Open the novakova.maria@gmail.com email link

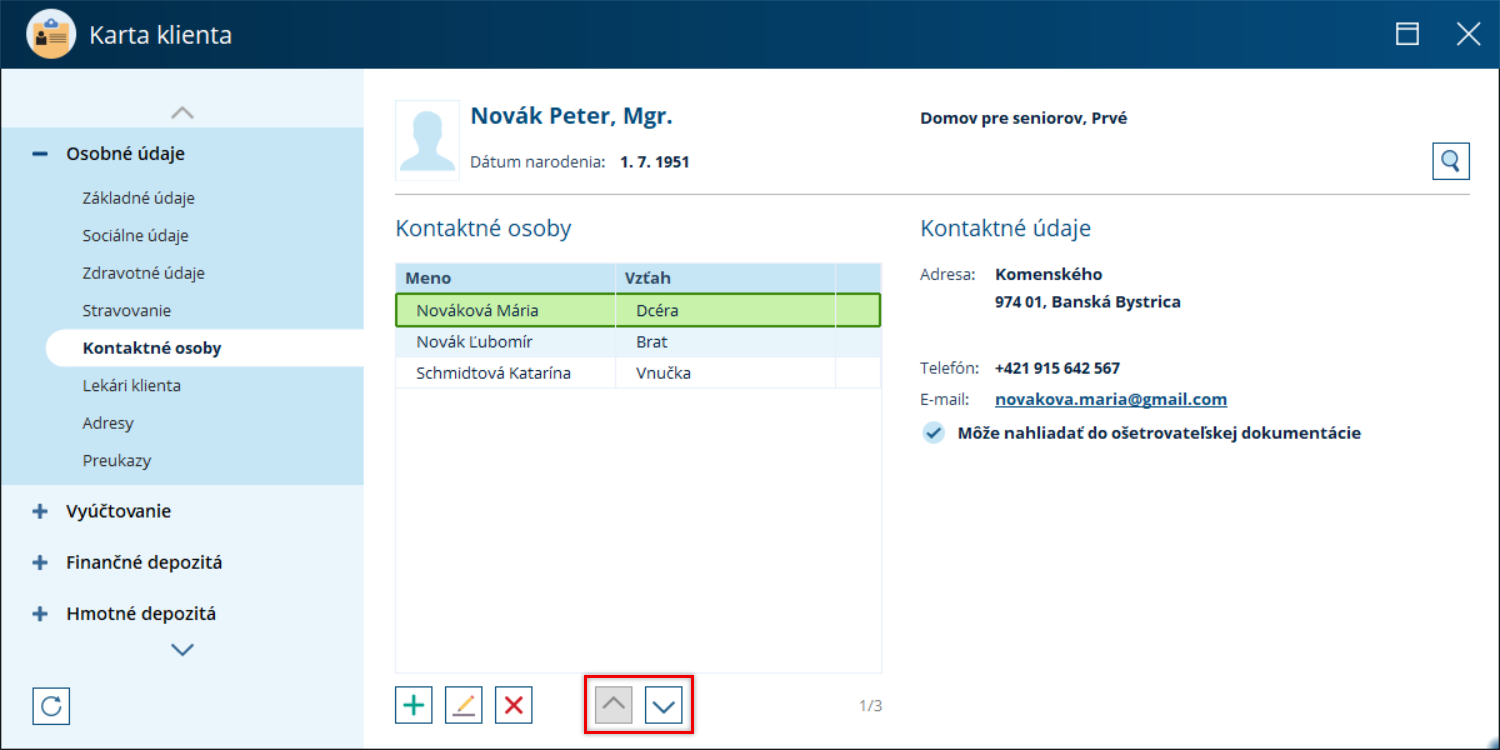(x=1111, y=399)
